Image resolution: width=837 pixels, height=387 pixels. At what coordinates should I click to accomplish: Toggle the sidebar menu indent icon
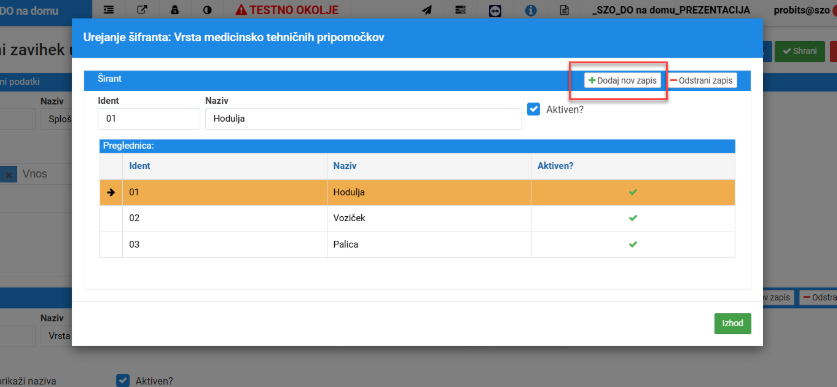click(109, 10)
